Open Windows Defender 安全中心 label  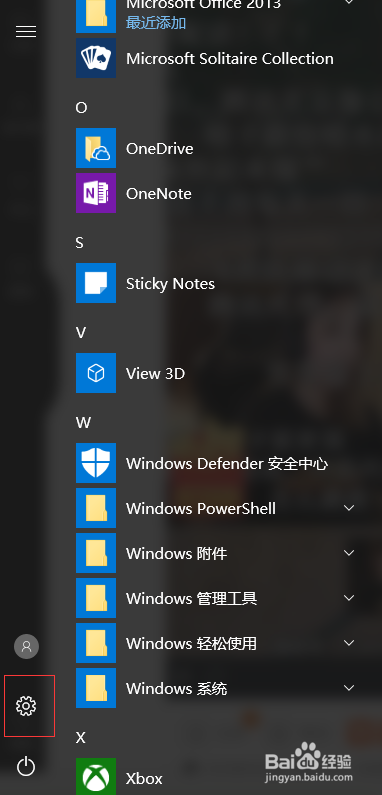point(227,463)
